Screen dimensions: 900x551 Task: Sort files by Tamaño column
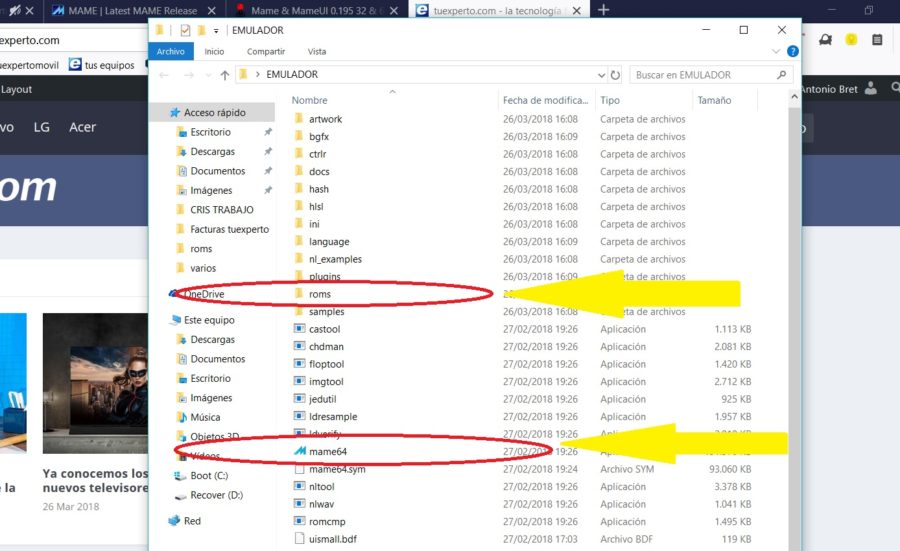(x=714, y=100)
